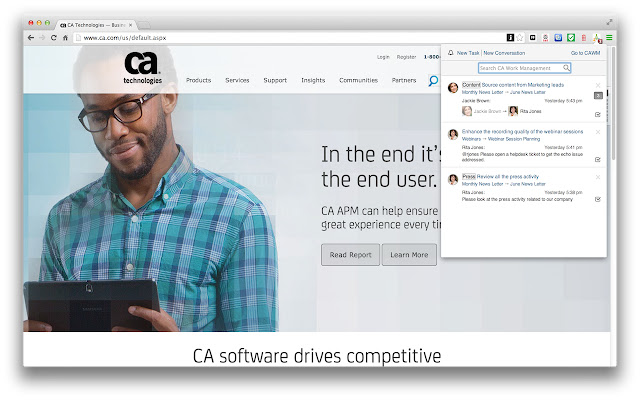Screen dimensions: 640x400
Task: Open the Partners menu
Action: point(404,80)
